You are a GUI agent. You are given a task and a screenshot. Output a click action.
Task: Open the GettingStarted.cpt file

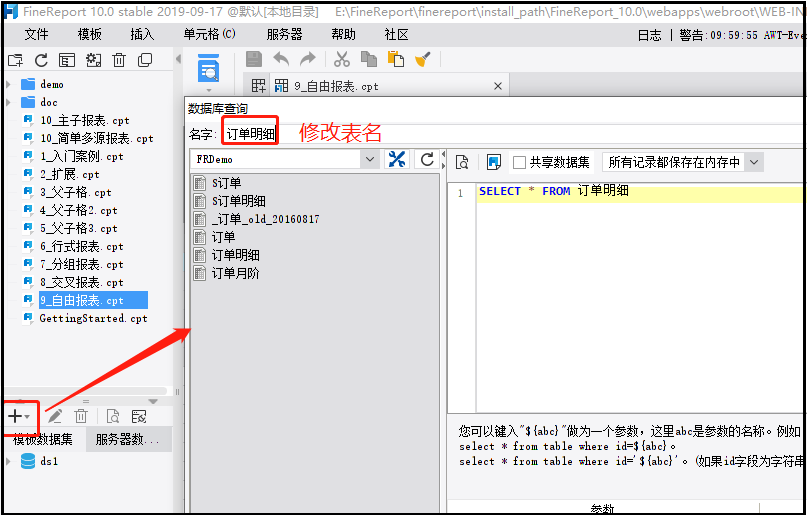pos(93,318)
